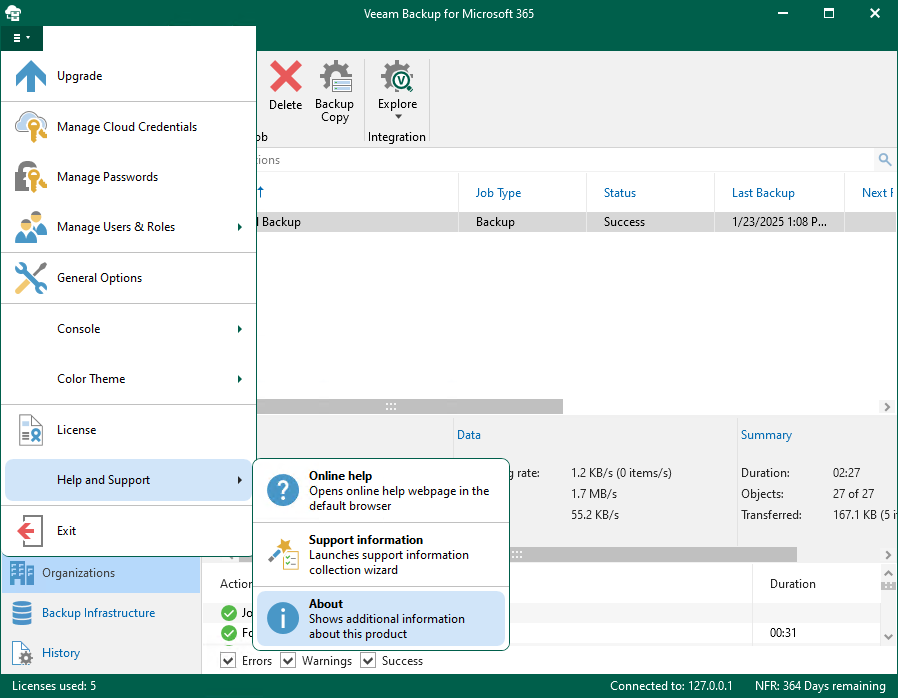The image size is (898, 698).
Task: Open General Options wrench icon
Action: 31,278
